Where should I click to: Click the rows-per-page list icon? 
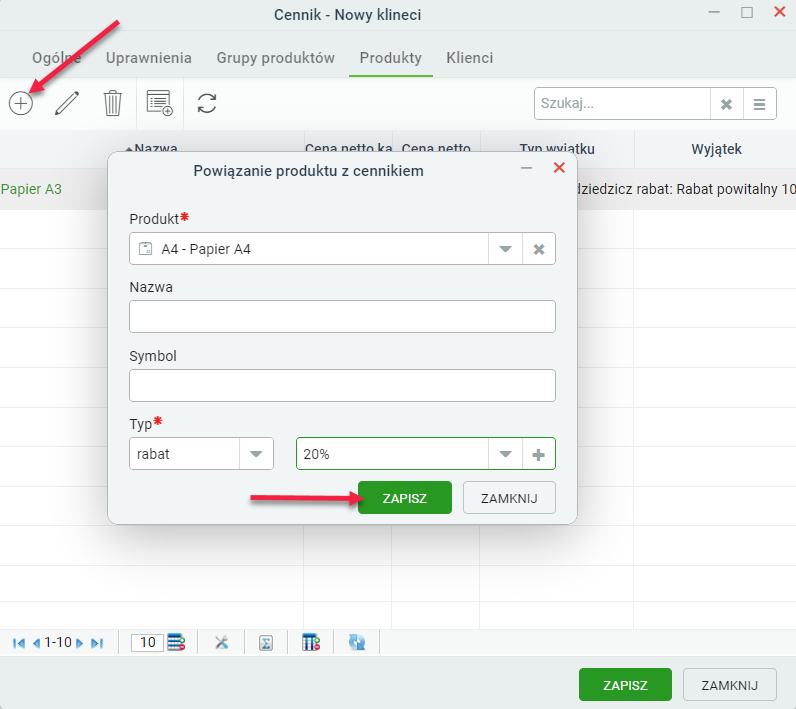point(176,643)
